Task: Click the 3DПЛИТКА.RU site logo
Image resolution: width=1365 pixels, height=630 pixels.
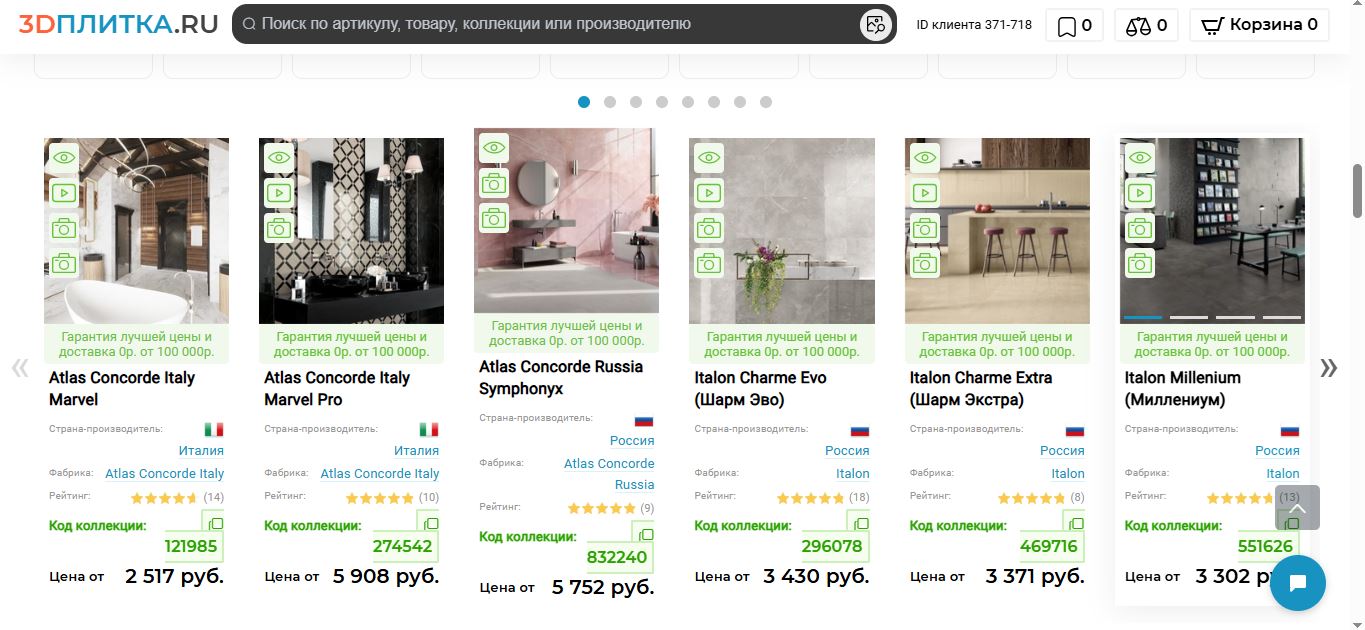Action: click(118, 25)
